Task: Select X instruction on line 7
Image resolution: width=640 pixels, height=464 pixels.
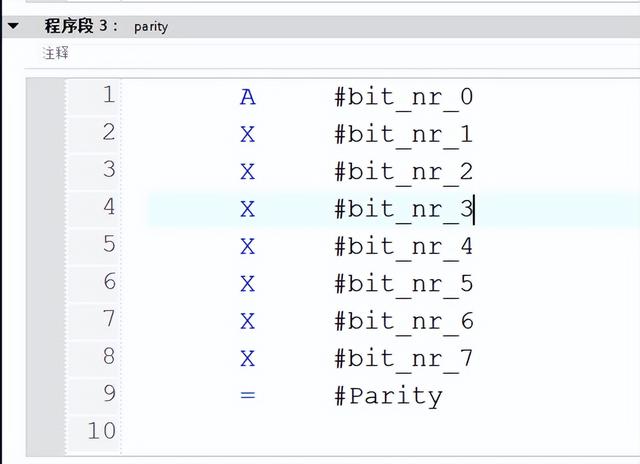Action: pos(248,321)
